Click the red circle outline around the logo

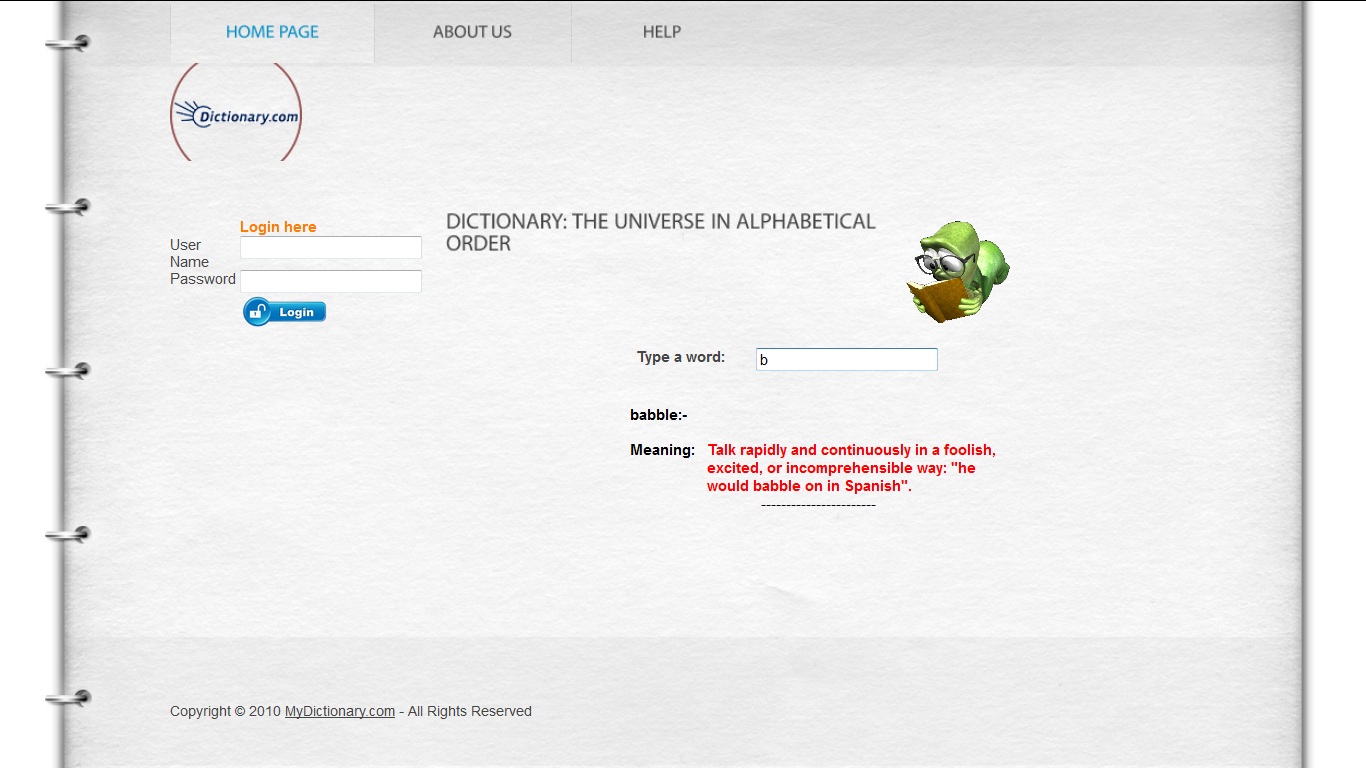pyautogui.click(x=172, y=113)
